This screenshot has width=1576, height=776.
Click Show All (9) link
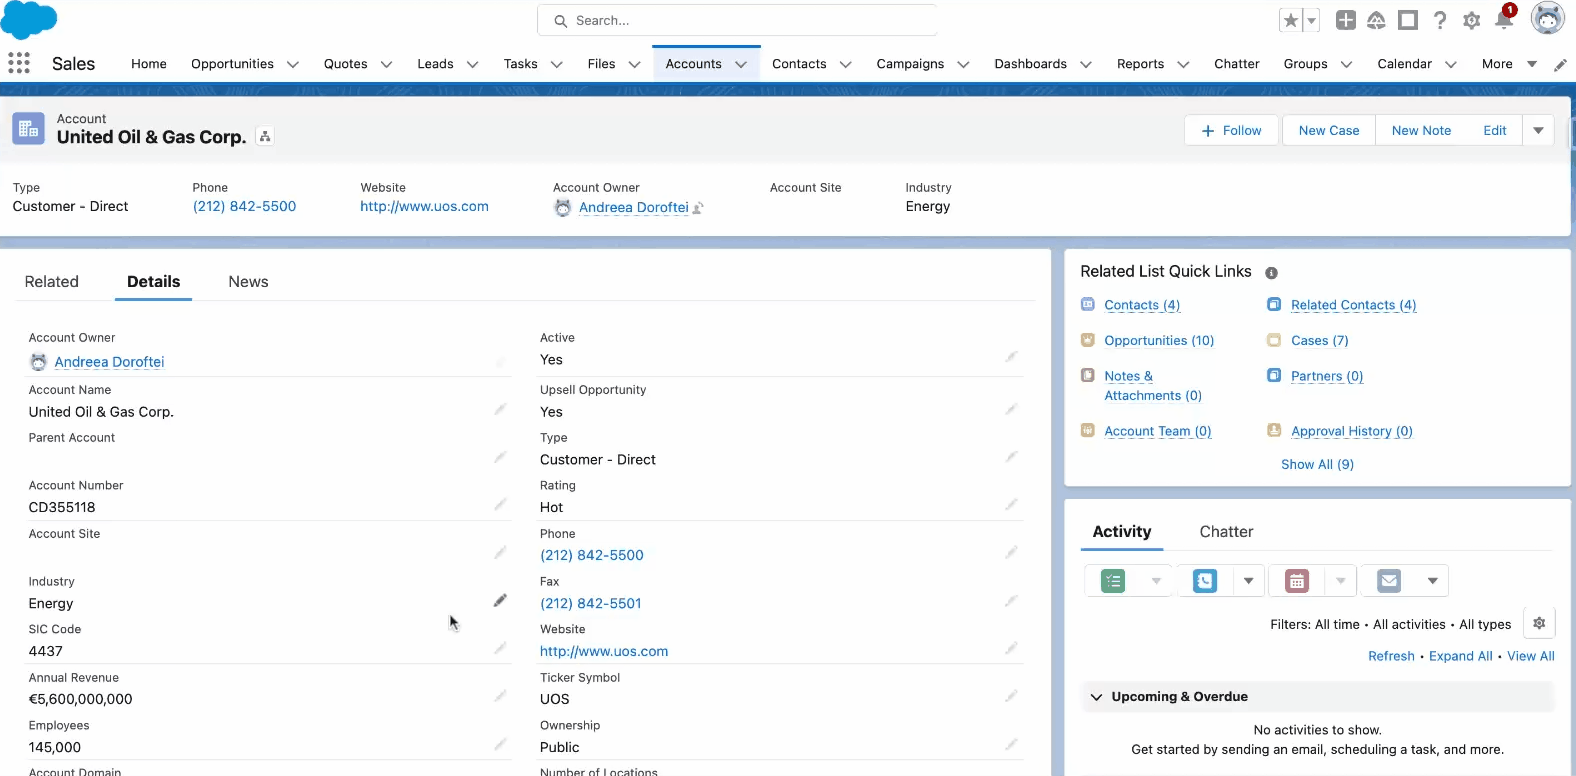[1318, 465]
